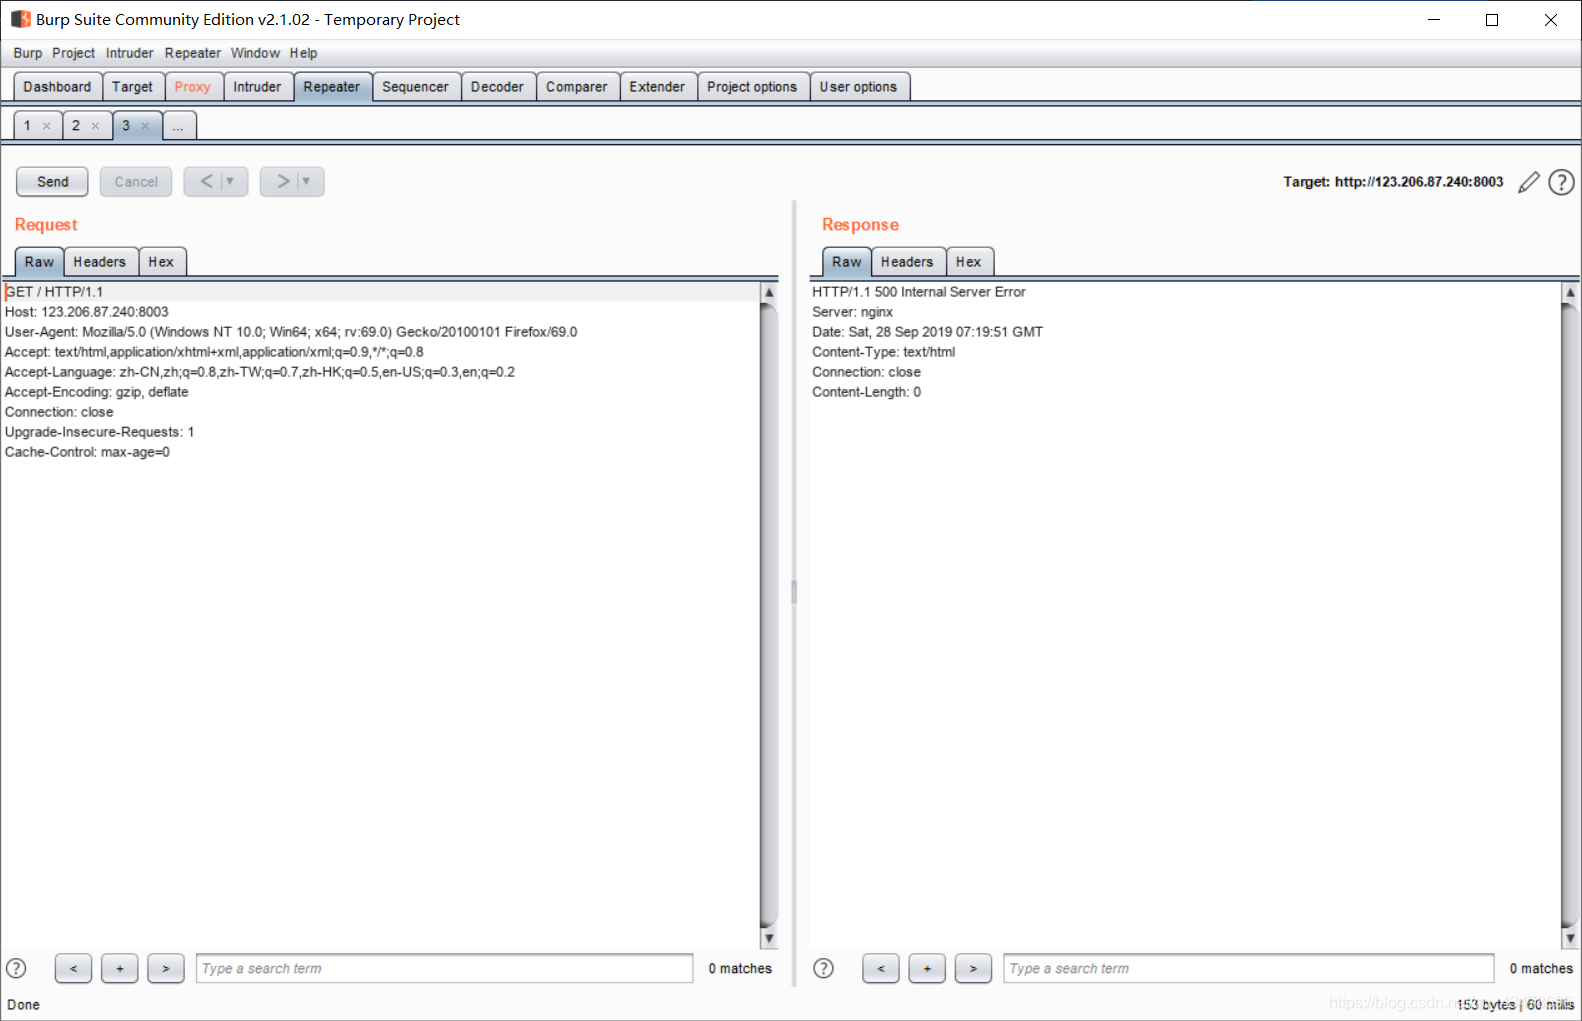
Task: Click the Host header line in request
Action: 87,312
